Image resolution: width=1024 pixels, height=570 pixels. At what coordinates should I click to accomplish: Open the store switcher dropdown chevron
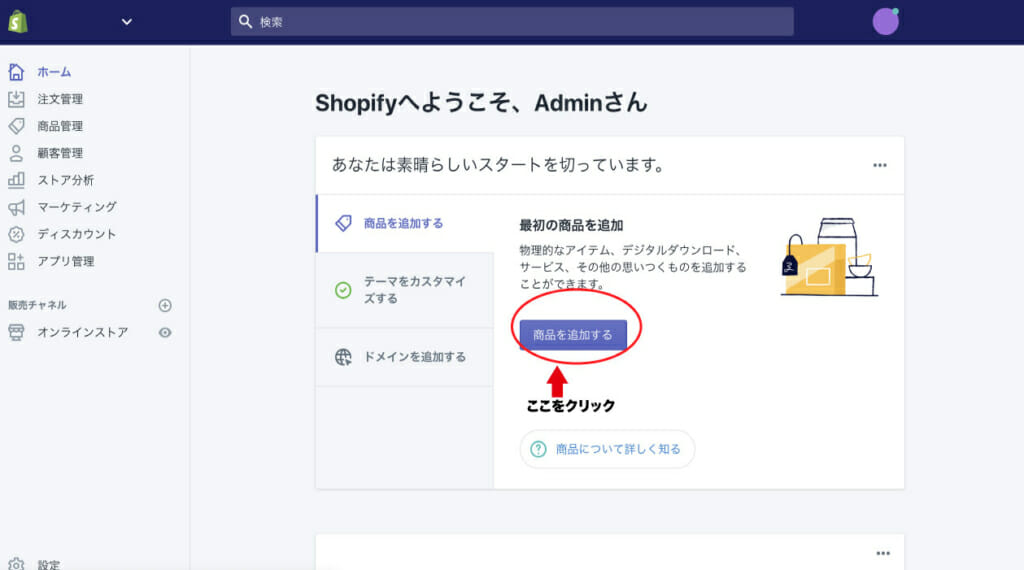[127, 22]
